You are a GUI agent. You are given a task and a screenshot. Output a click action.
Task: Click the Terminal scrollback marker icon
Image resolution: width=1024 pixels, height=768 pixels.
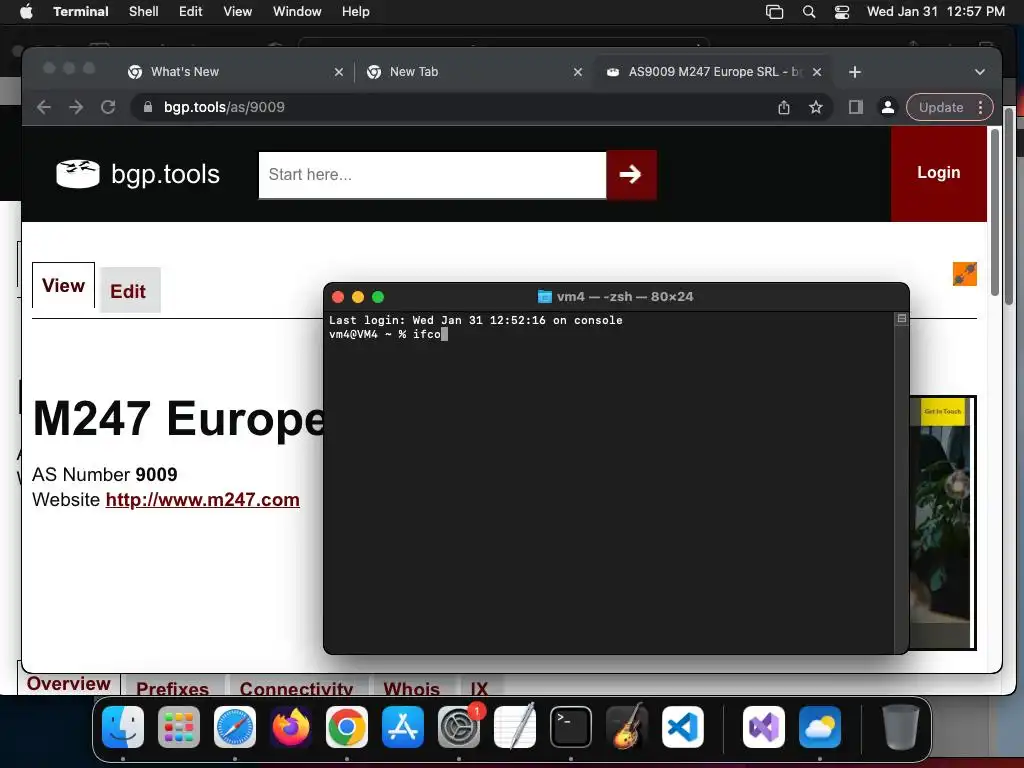pos(902,319)
